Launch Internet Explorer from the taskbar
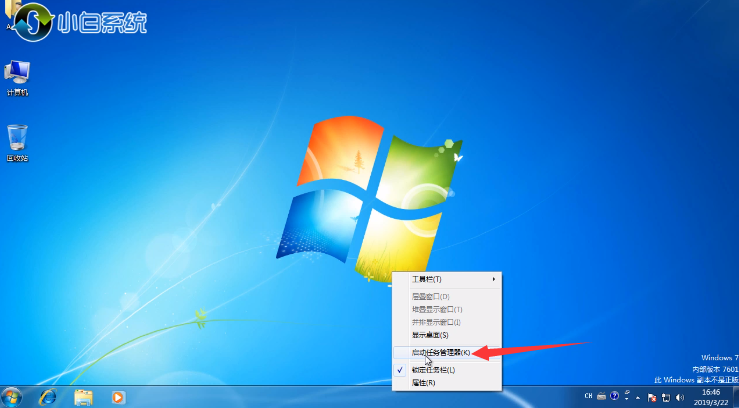 coord(48,397)
